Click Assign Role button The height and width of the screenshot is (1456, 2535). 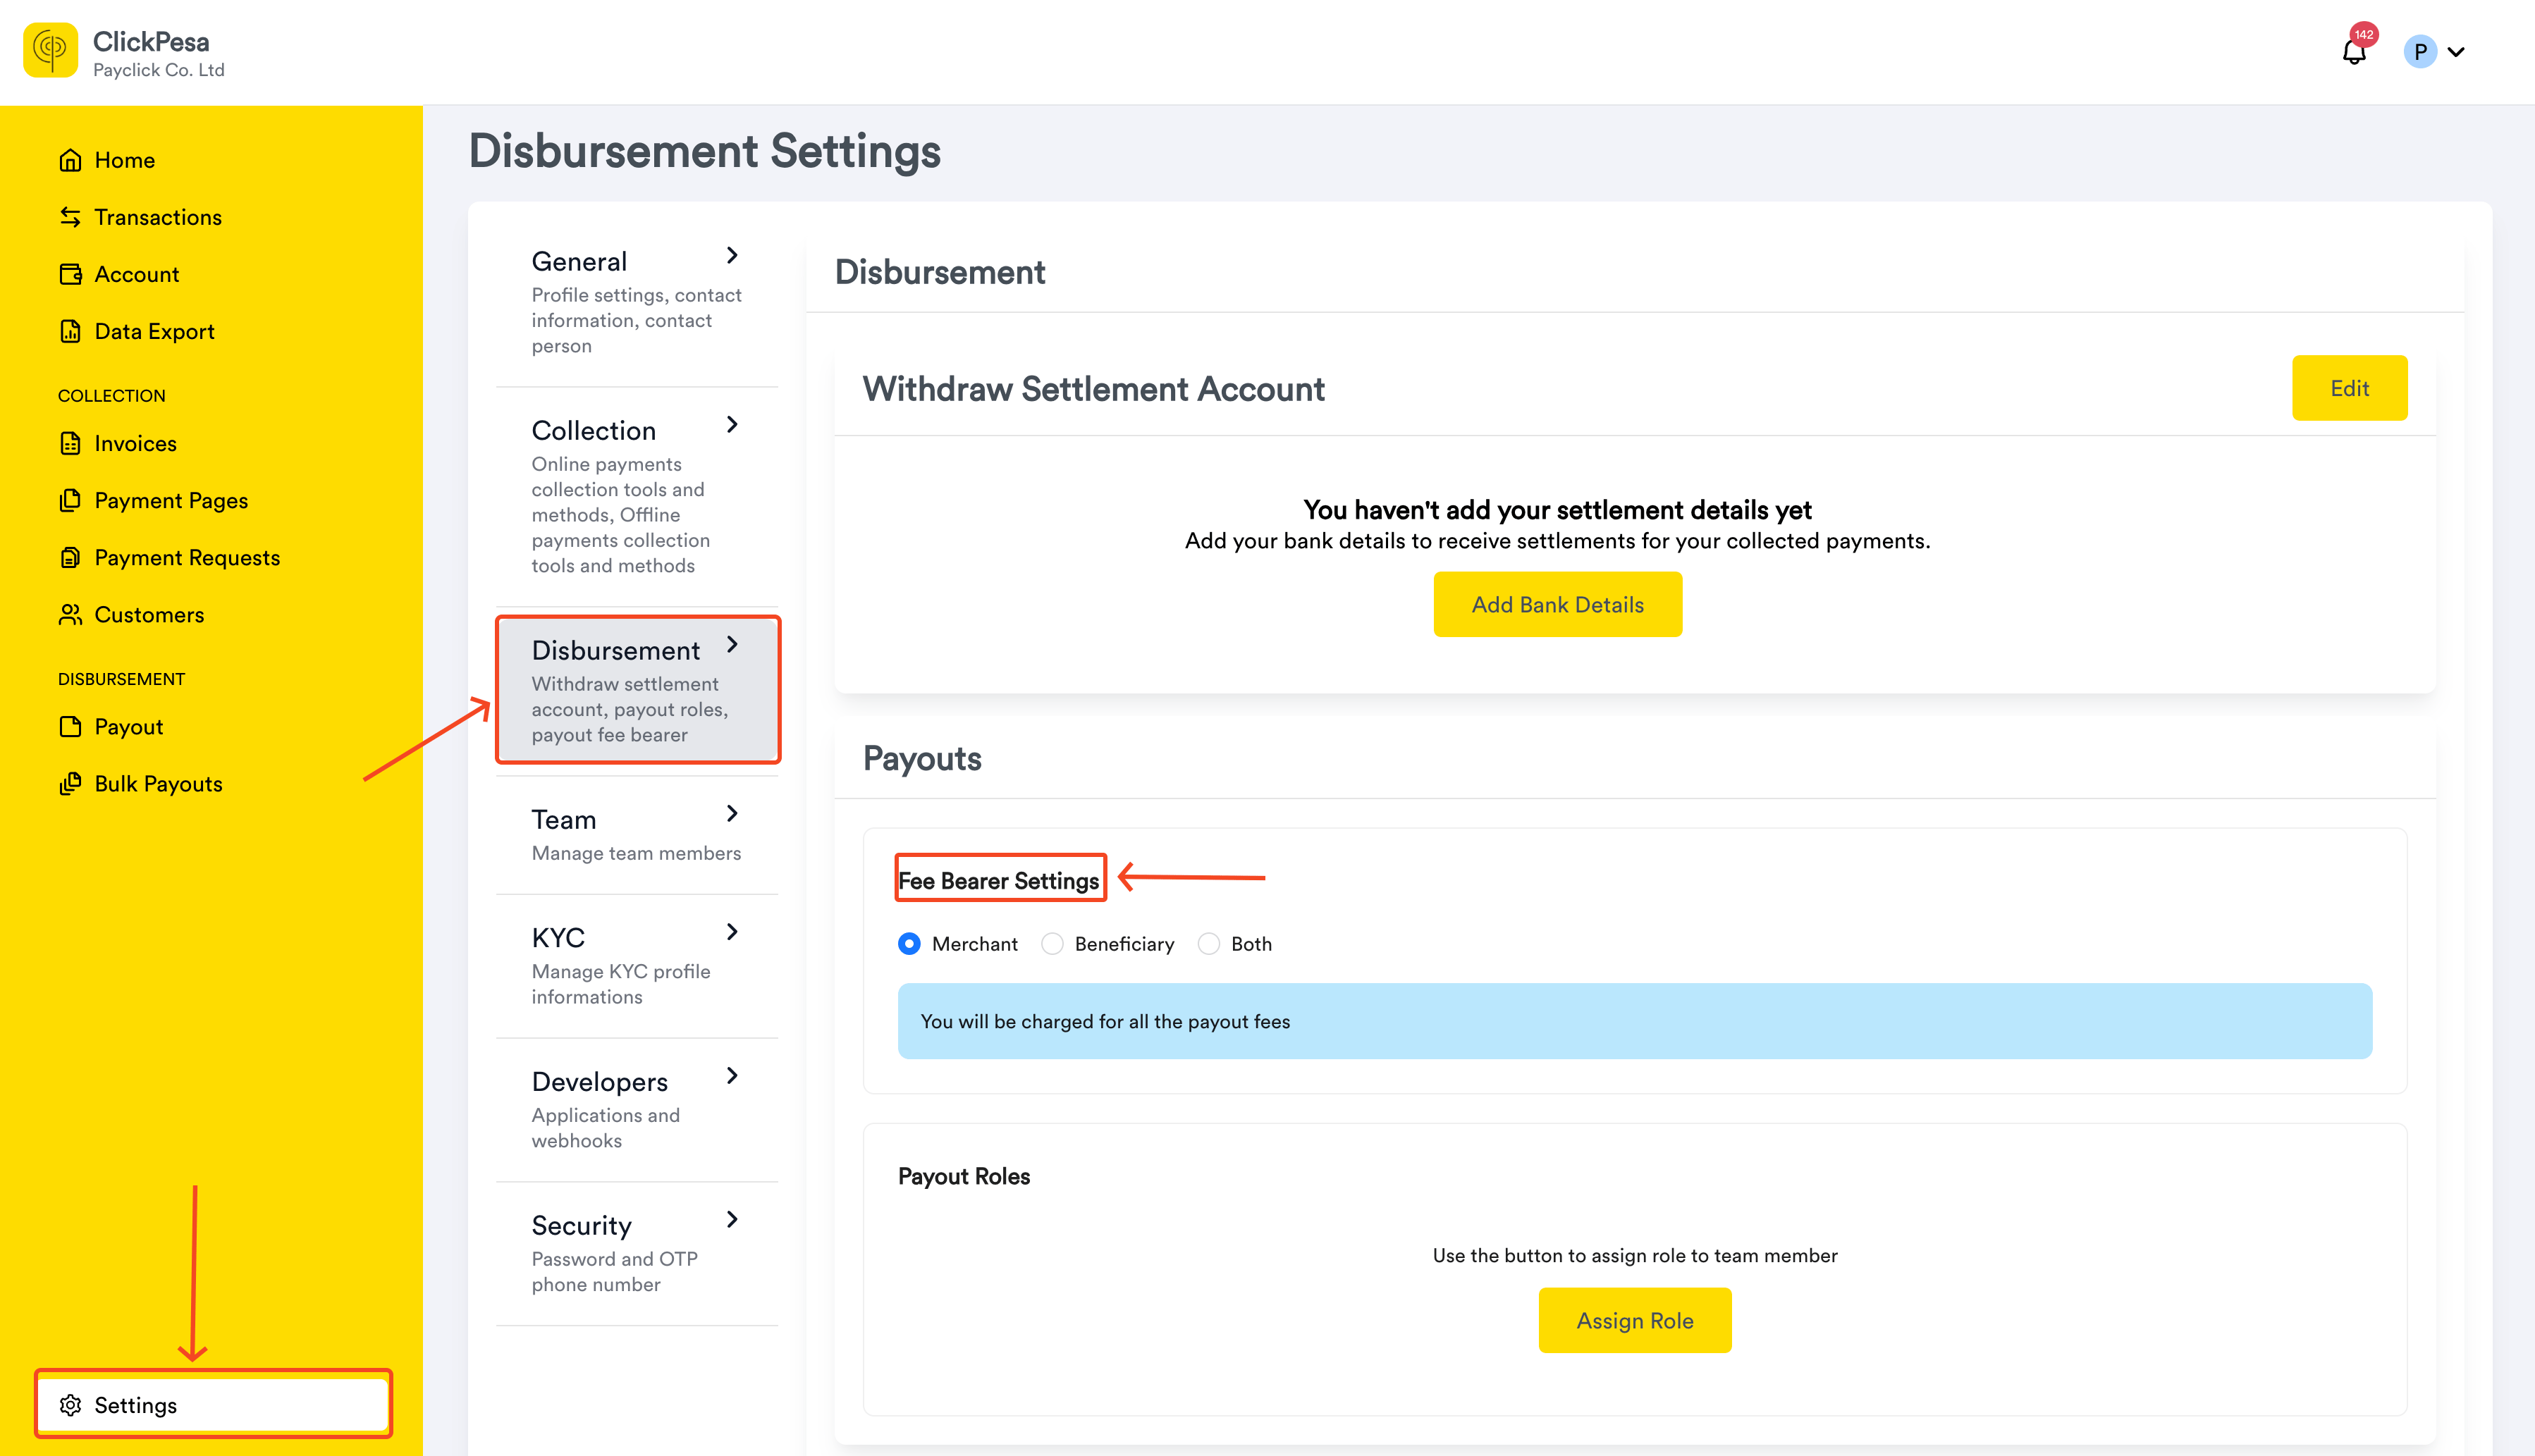[1634, 1320]
